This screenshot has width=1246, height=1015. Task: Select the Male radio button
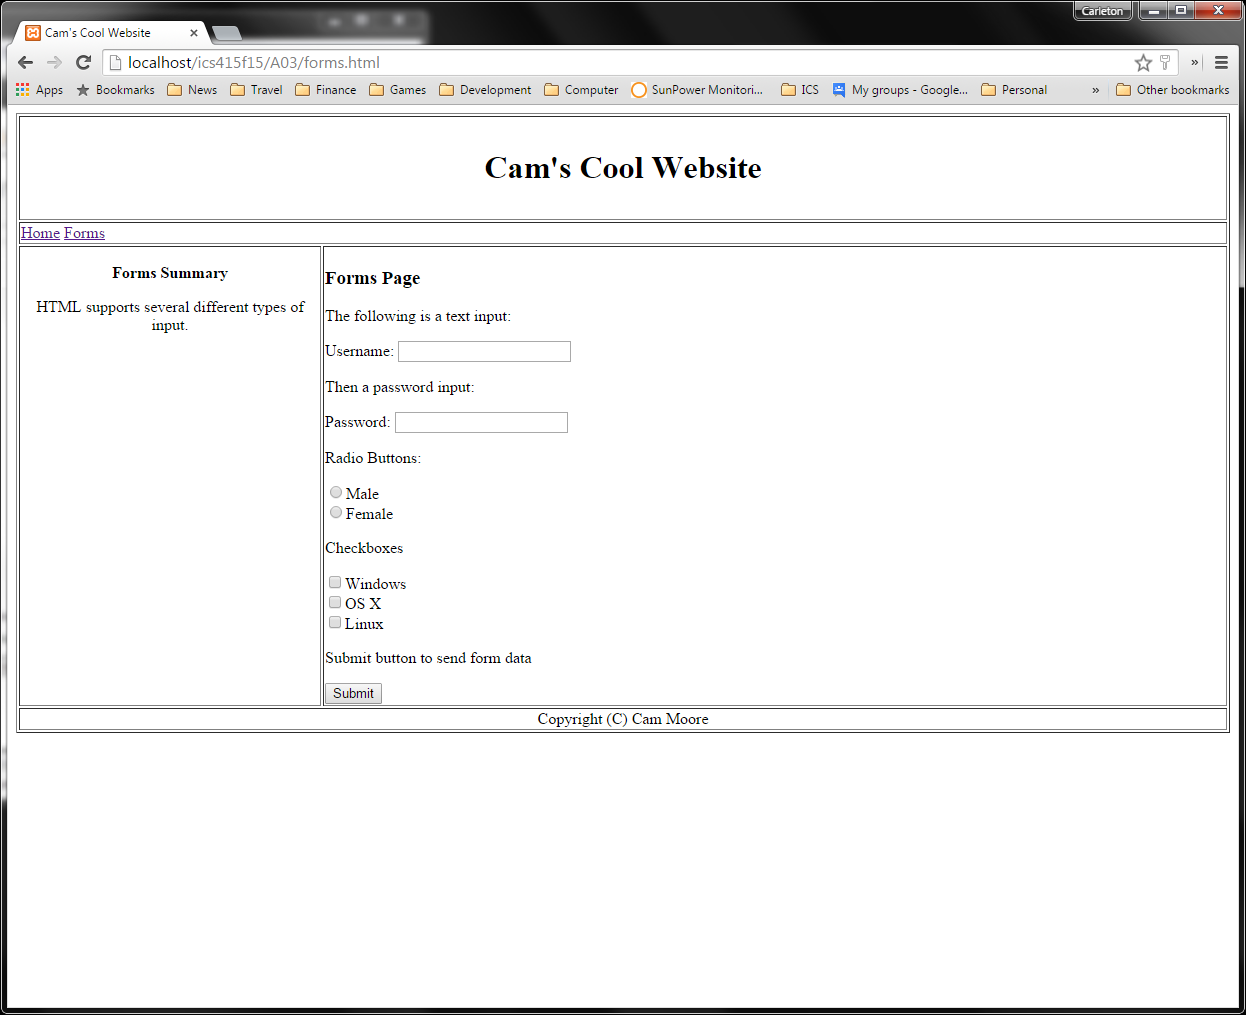point(336,492)
